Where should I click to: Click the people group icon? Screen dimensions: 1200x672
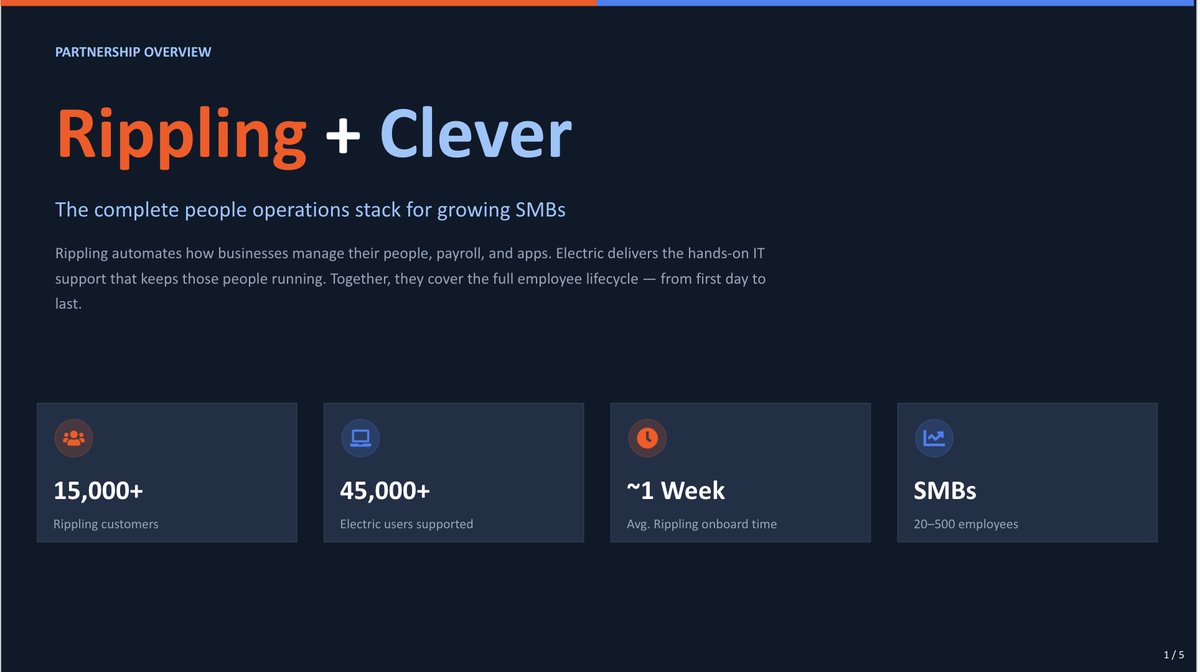73,438
